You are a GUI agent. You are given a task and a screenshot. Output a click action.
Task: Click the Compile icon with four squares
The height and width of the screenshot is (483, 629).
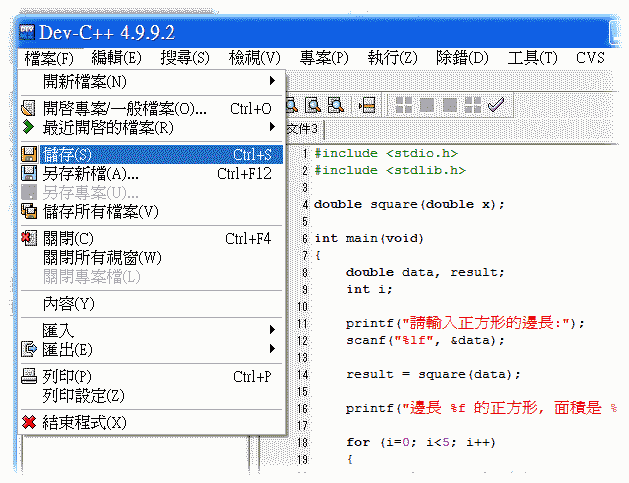(404, 105)
